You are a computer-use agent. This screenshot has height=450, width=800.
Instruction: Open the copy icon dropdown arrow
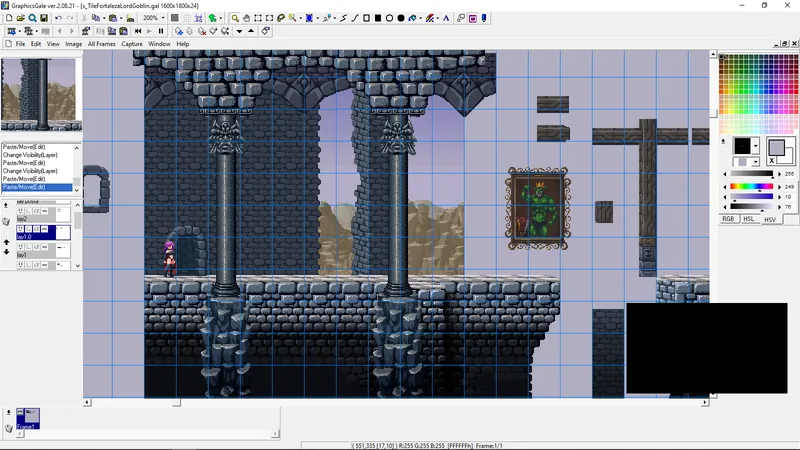tap(104, 18)
